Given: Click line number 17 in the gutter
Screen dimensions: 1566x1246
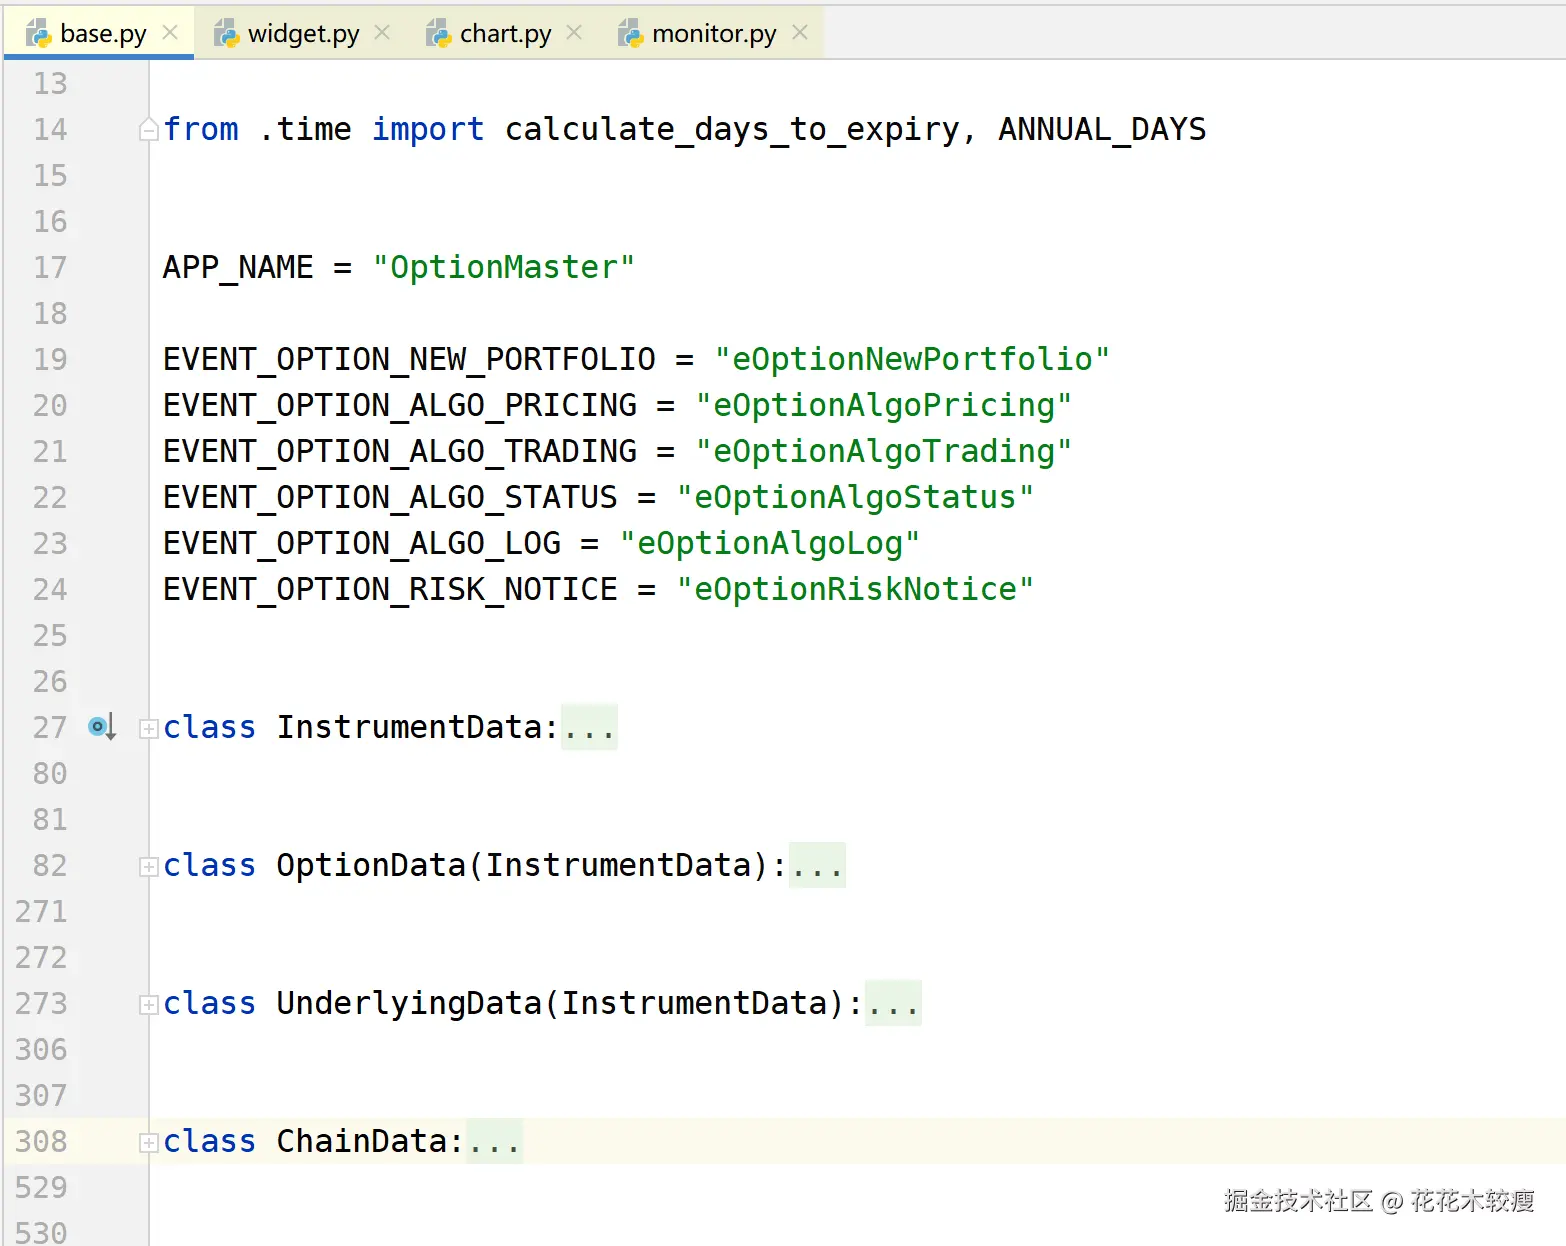Looking at the screenshot, I should click(50, 267).
